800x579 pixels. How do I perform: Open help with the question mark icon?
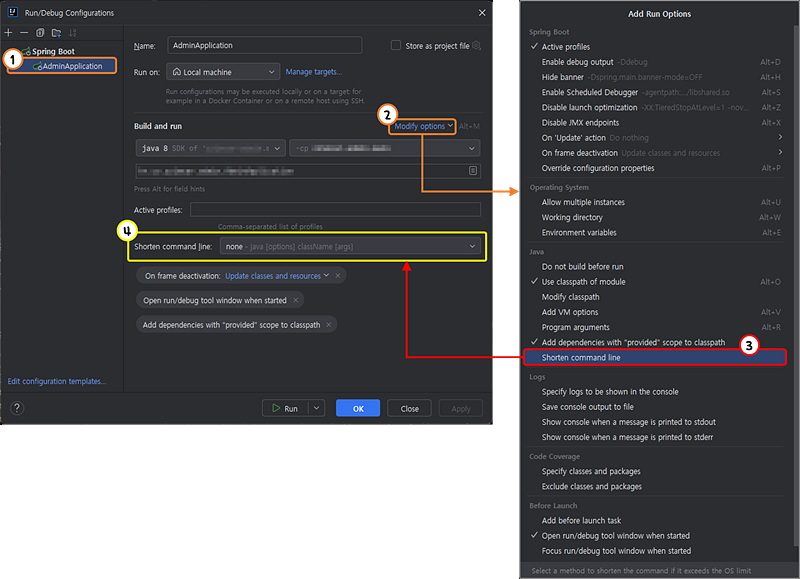[17, 408]
